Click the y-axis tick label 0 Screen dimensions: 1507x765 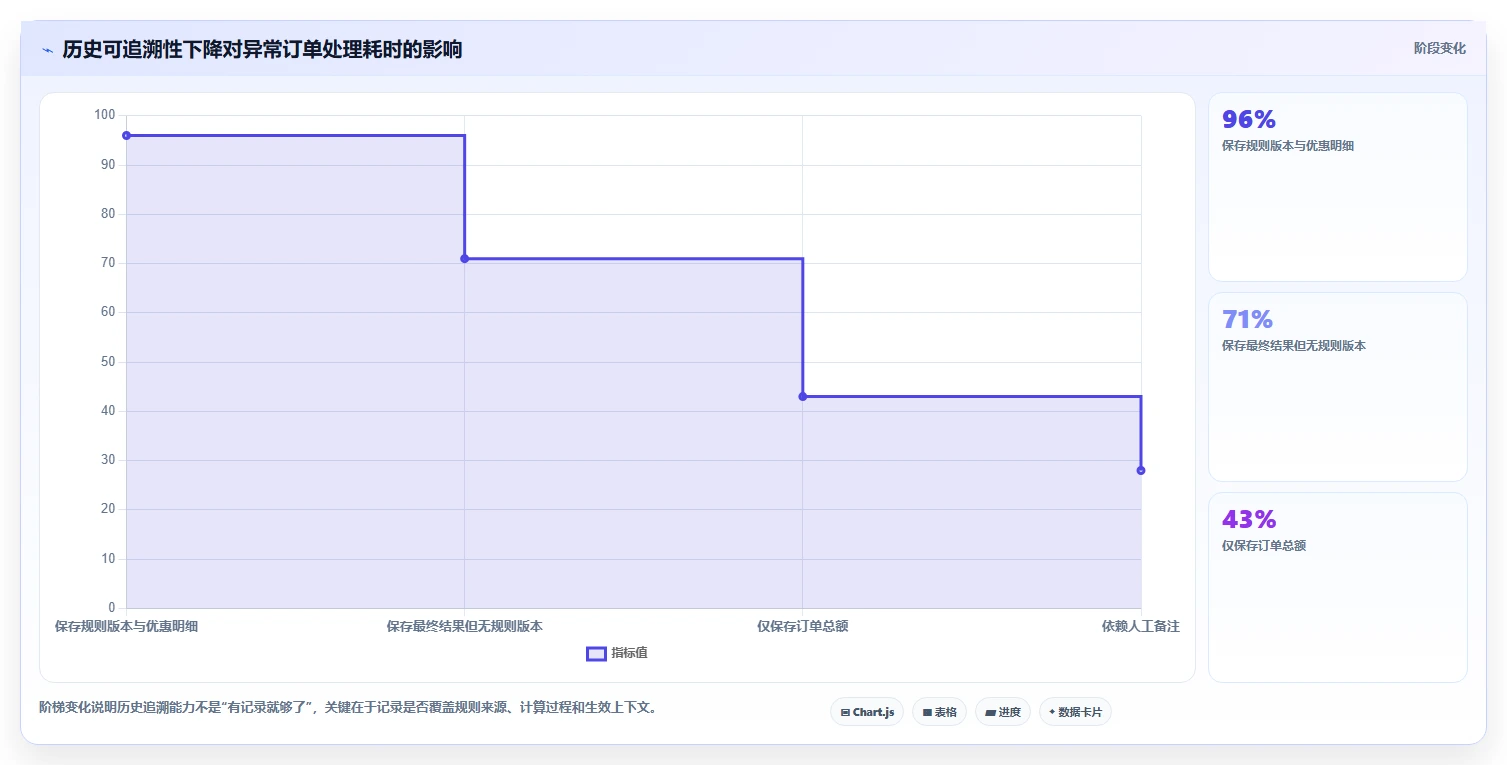pyautogui.click(x=112, y=608)
